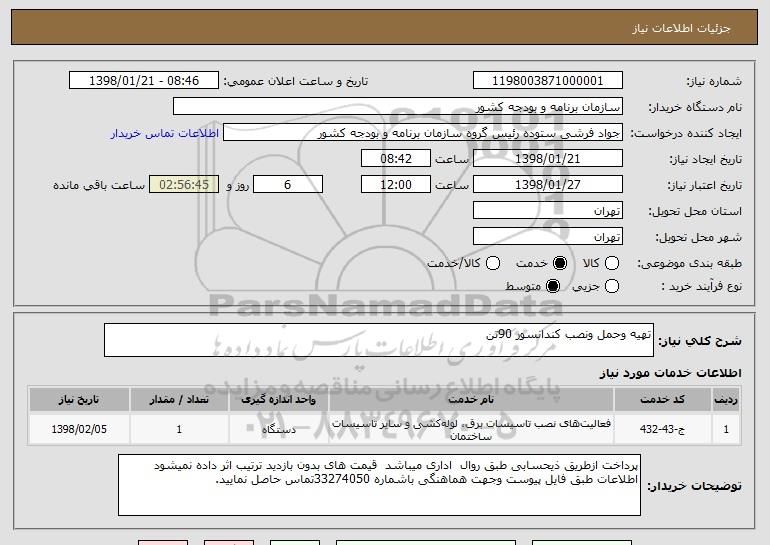Click the public announcement date field
The width and height of the screenshot is (770, 545).
[144, 81]
